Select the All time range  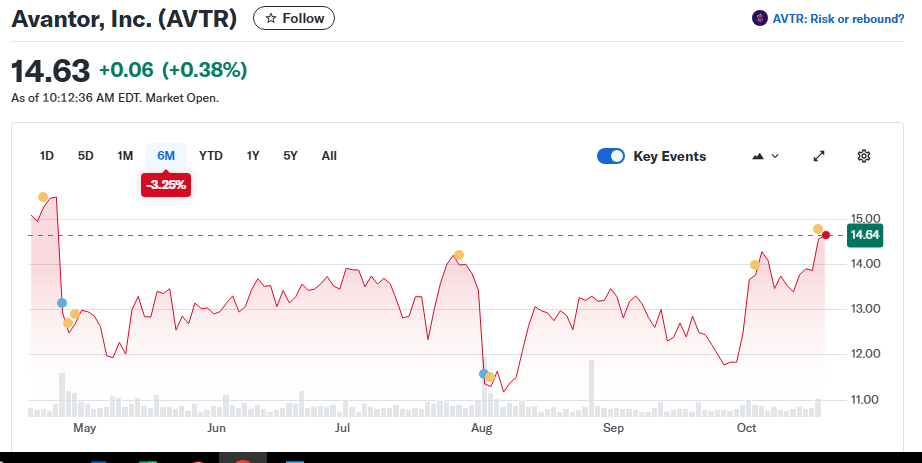click(329, 156)
